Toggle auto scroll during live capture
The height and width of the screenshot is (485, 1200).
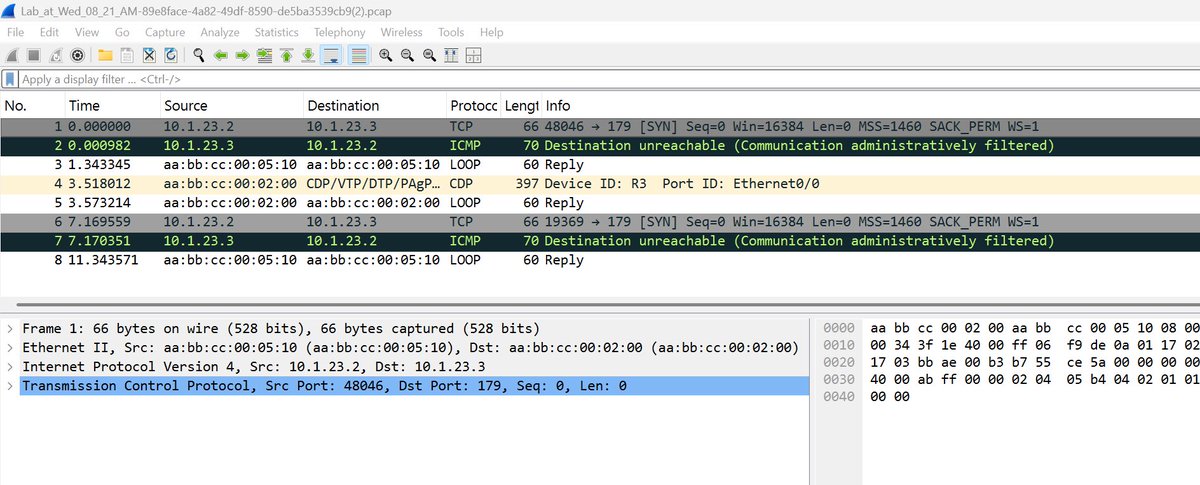click(332, 54)
